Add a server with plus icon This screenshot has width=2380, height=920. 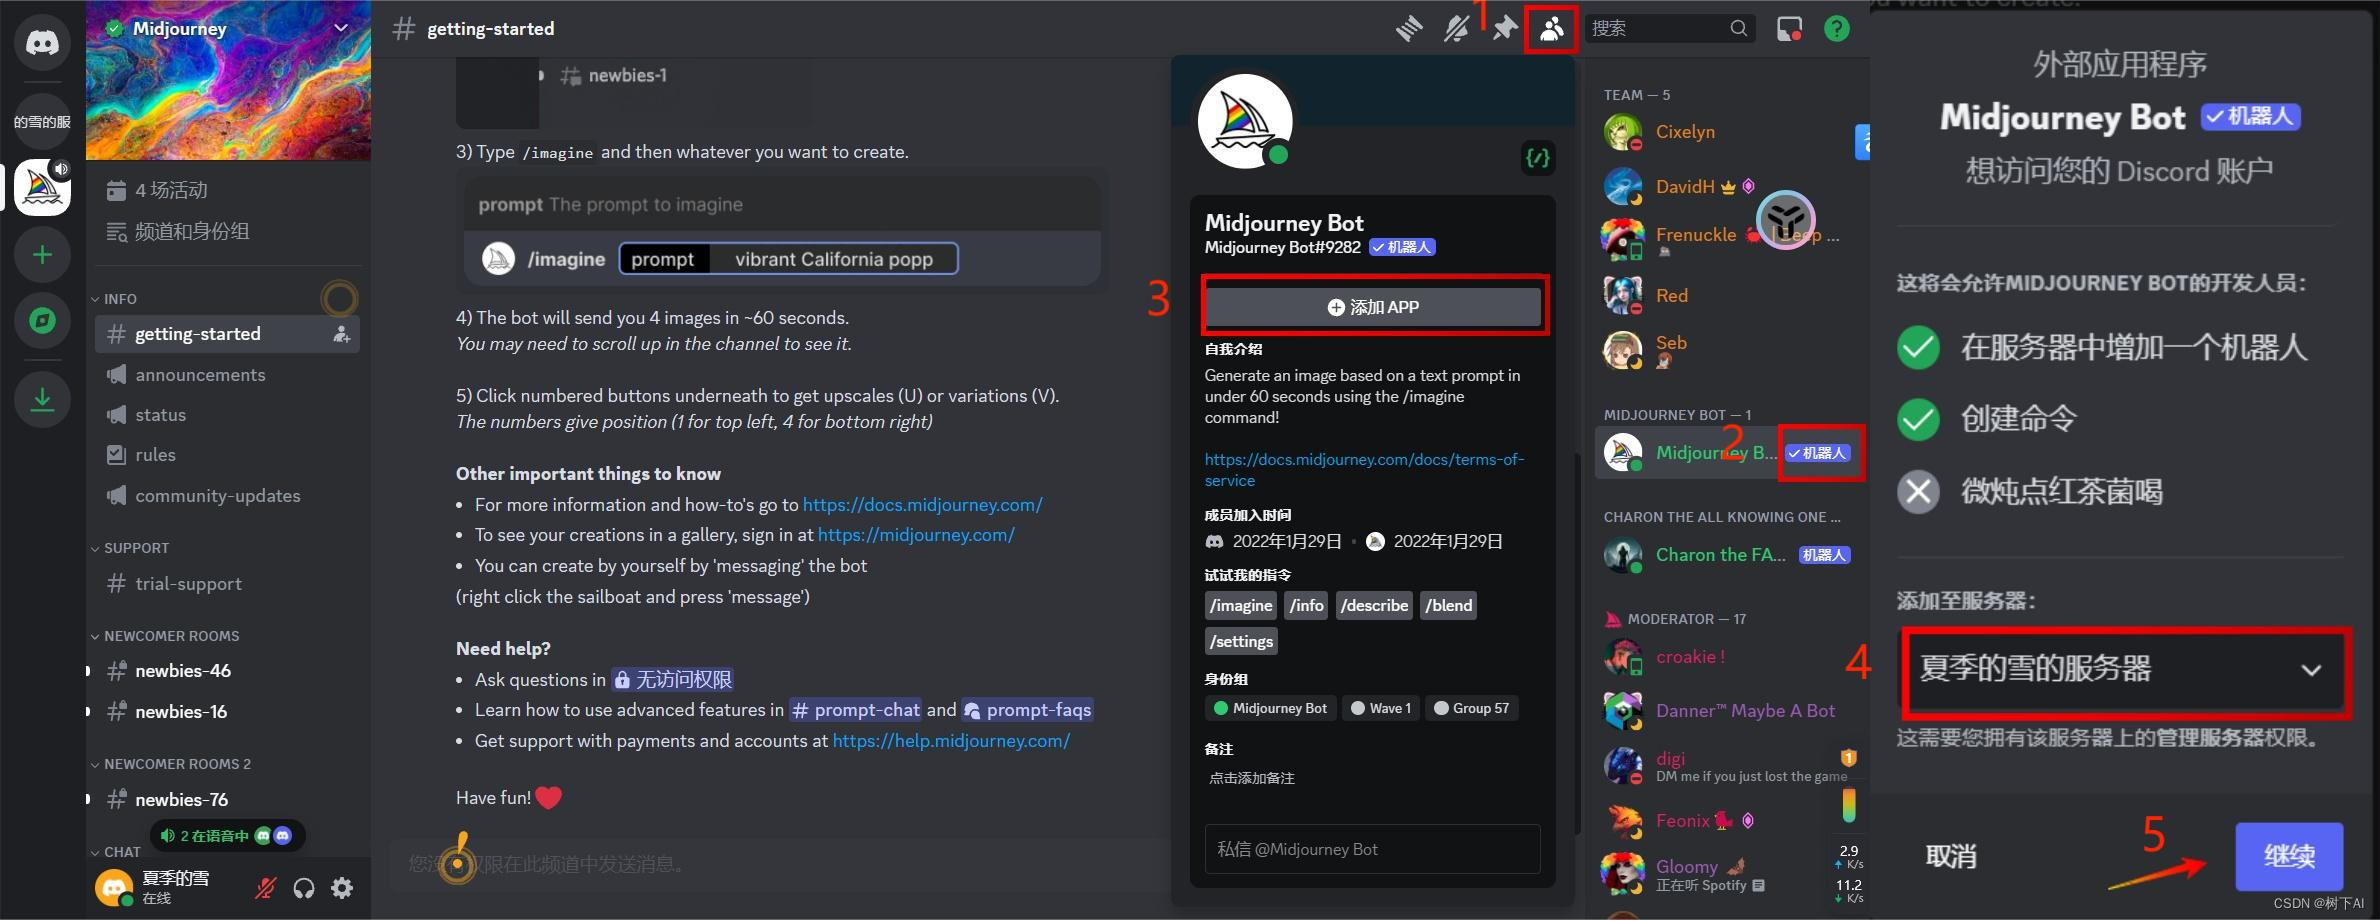pyautogui.click(x=42, y=255)
